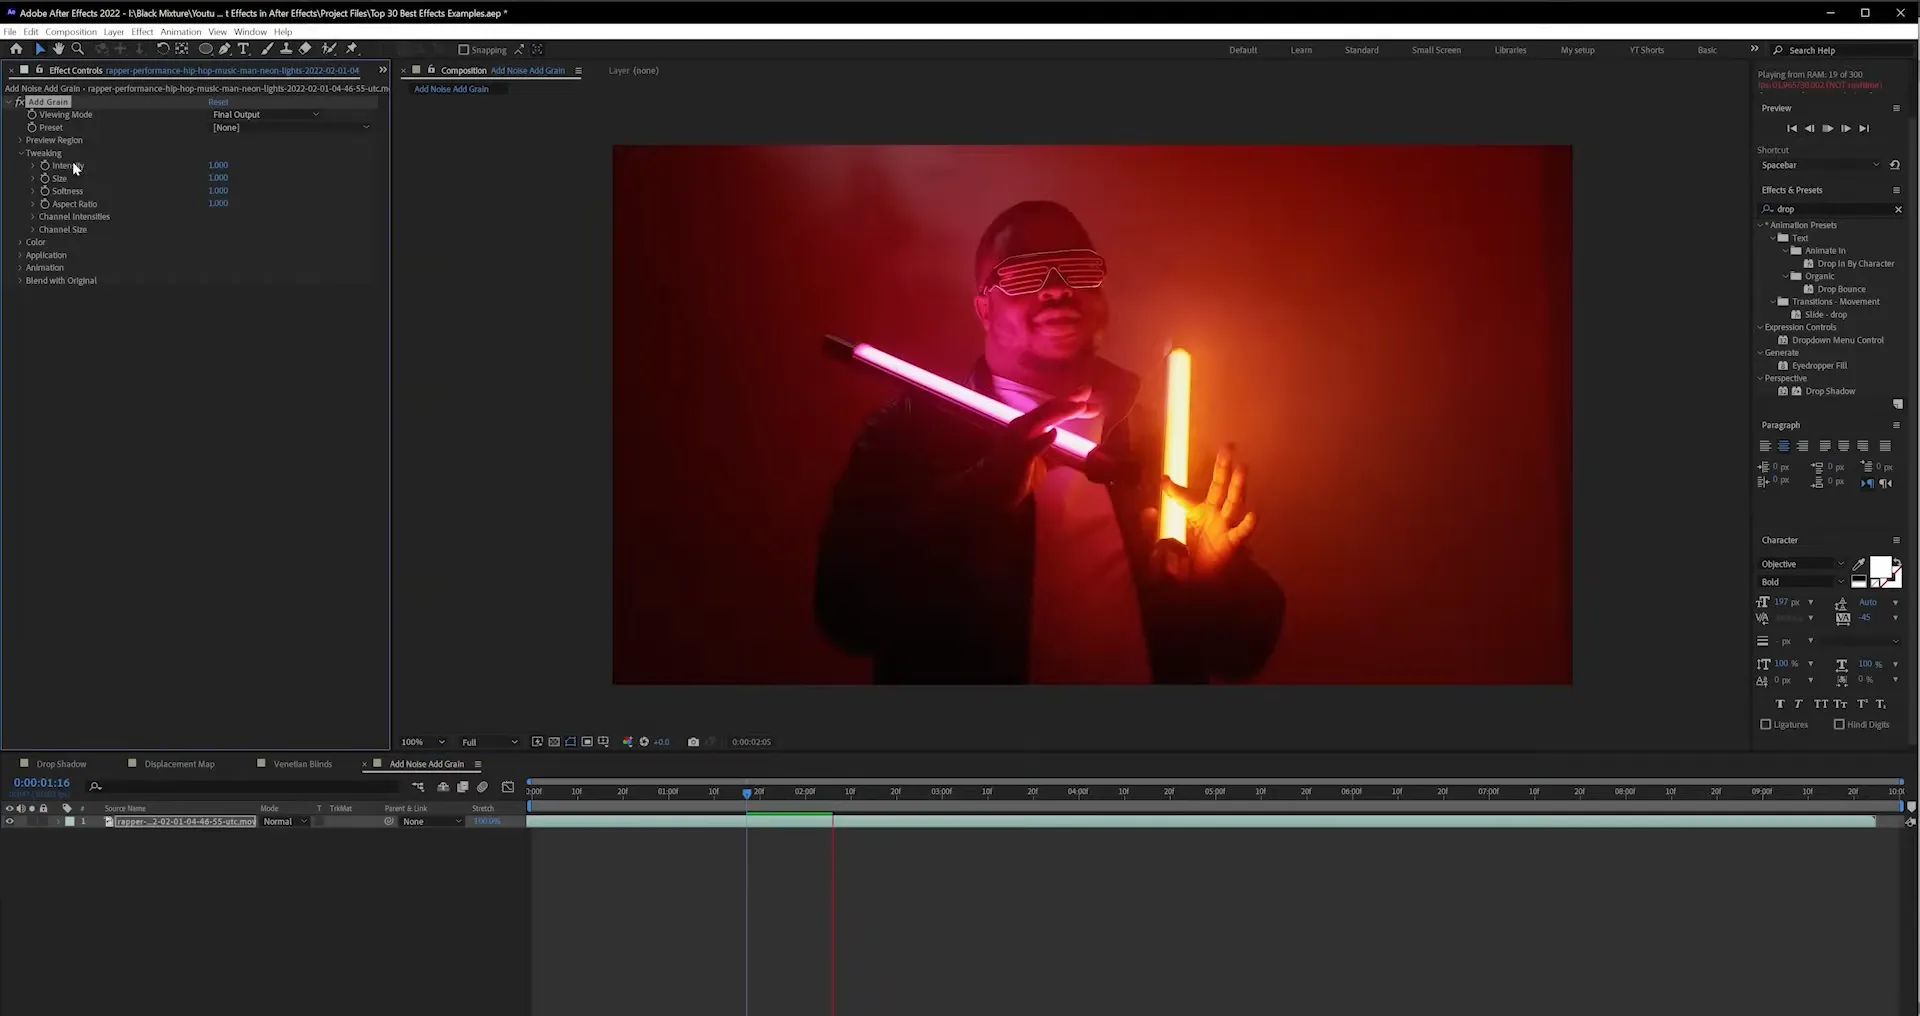Select the Eraser tool
The image size is (1920, 1016).
coord(305,48)
